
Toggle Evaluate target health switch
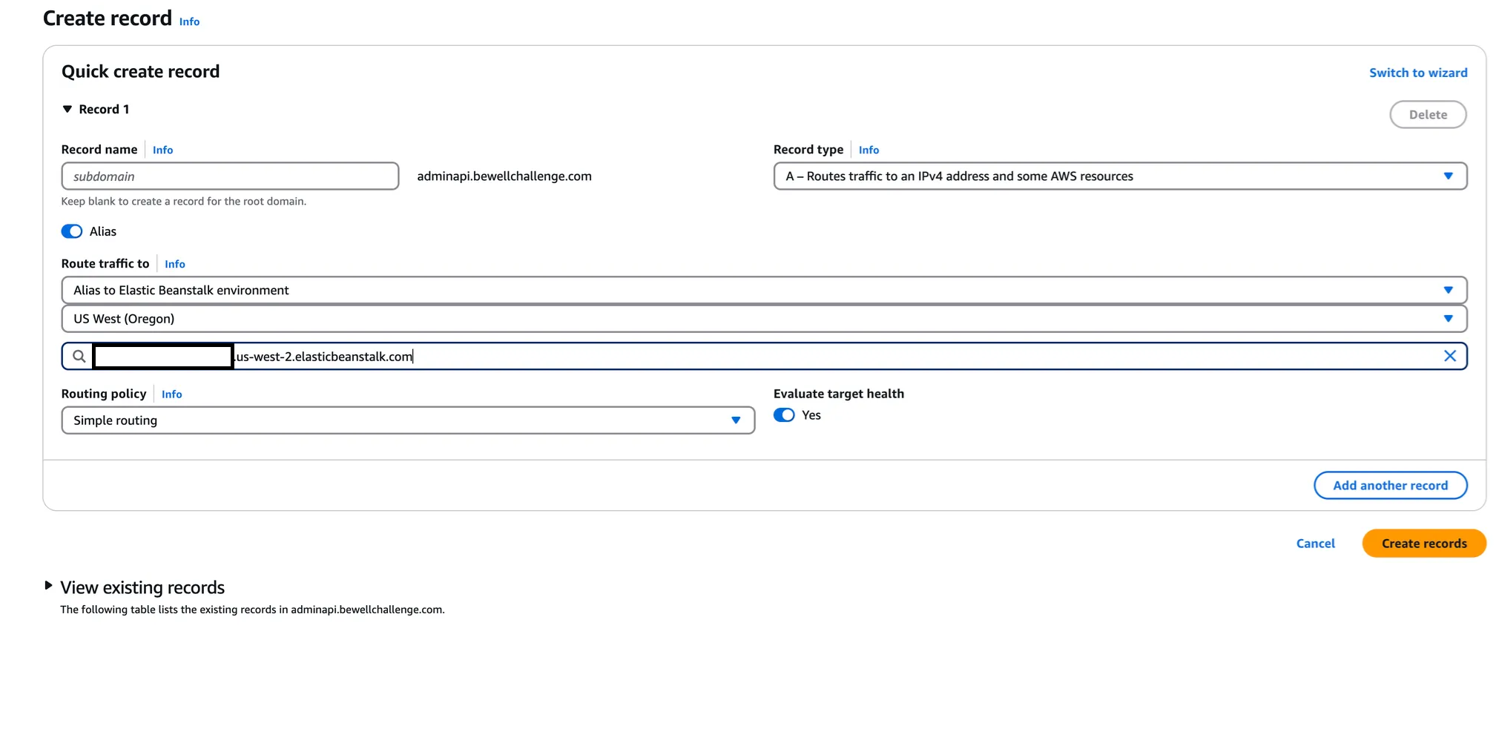(x=784, y=415)
